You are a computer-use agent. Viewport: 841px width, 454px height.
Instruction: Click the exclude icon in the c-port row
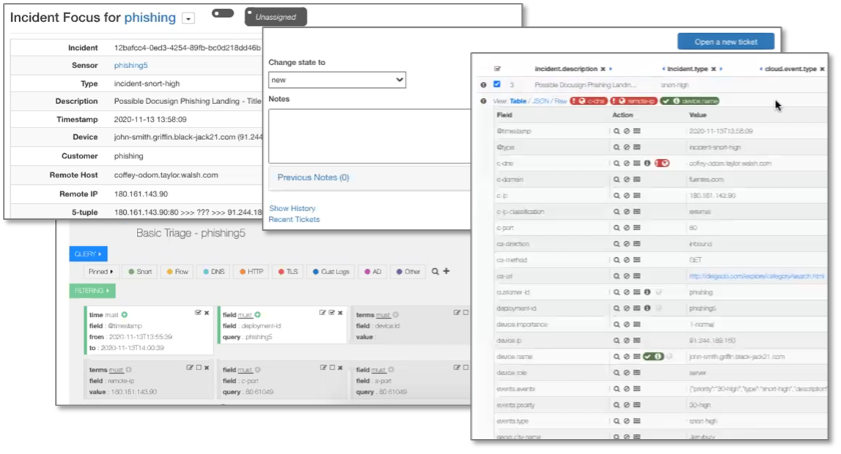626,228
